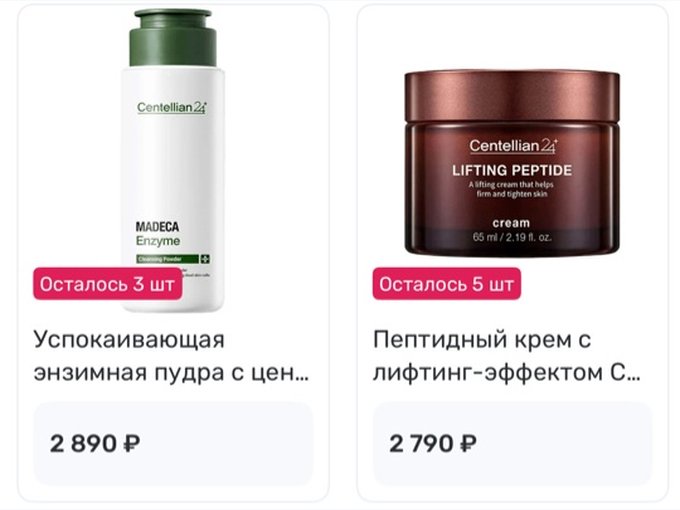Tap the 2 790 ₽ price button
Image resolution: width=680 pixels, height=510 pixels.
[x=513, y=444]
